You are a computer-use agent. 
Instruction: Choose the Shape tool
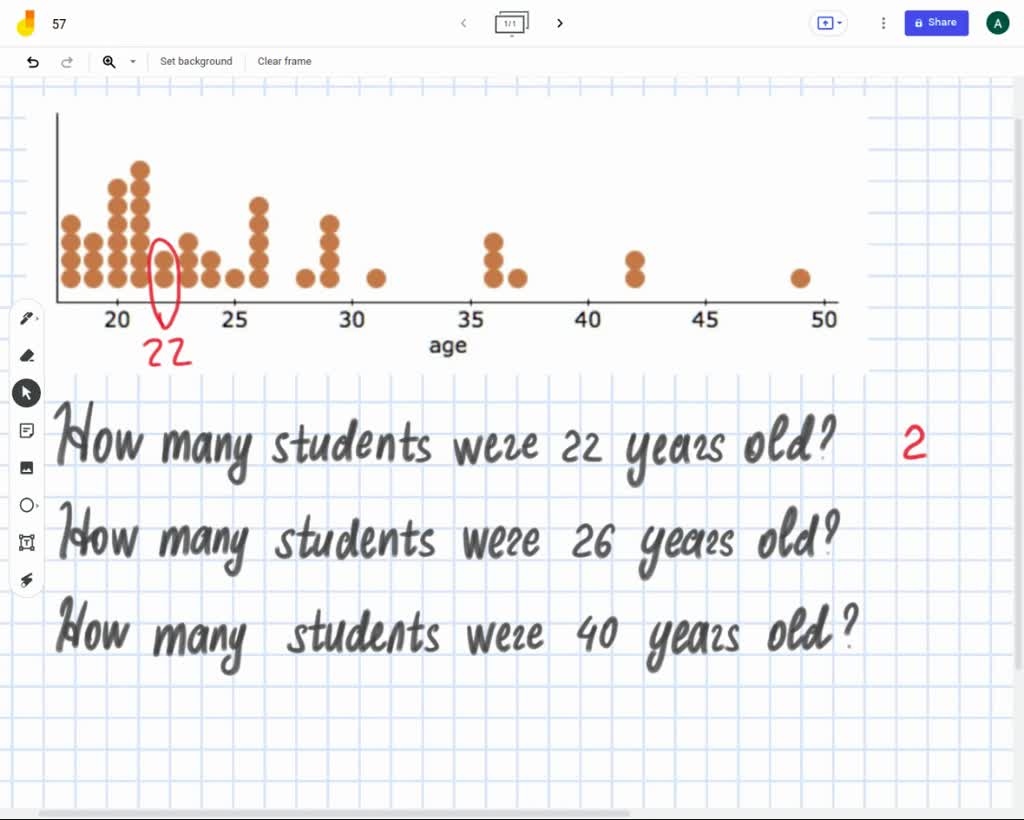click(x=27, y=505)
